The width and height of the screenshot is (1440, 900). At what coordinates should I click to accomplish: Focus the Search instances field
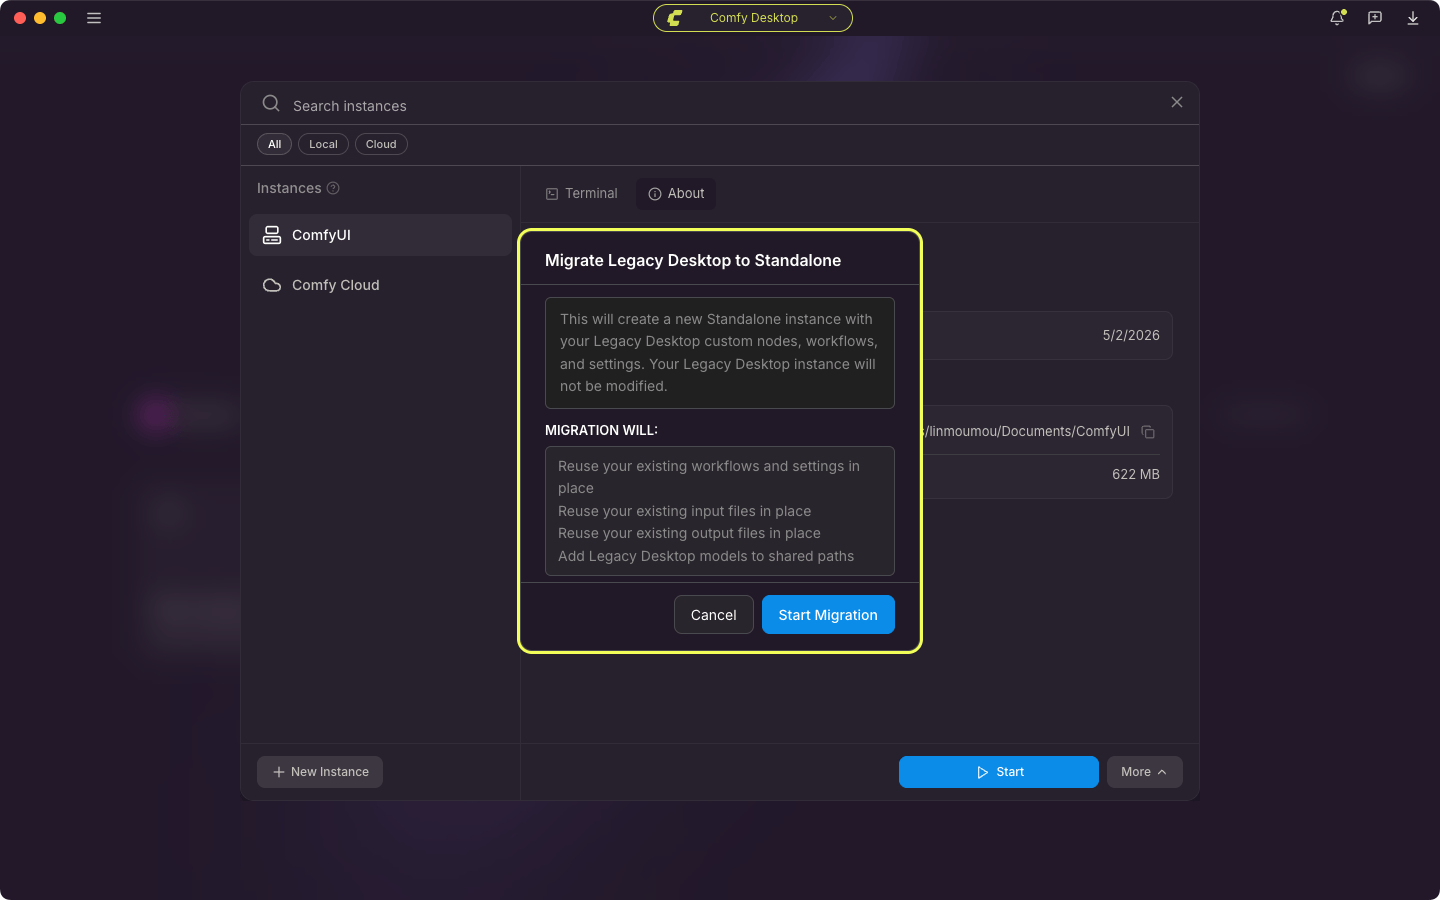click(720, 105)
